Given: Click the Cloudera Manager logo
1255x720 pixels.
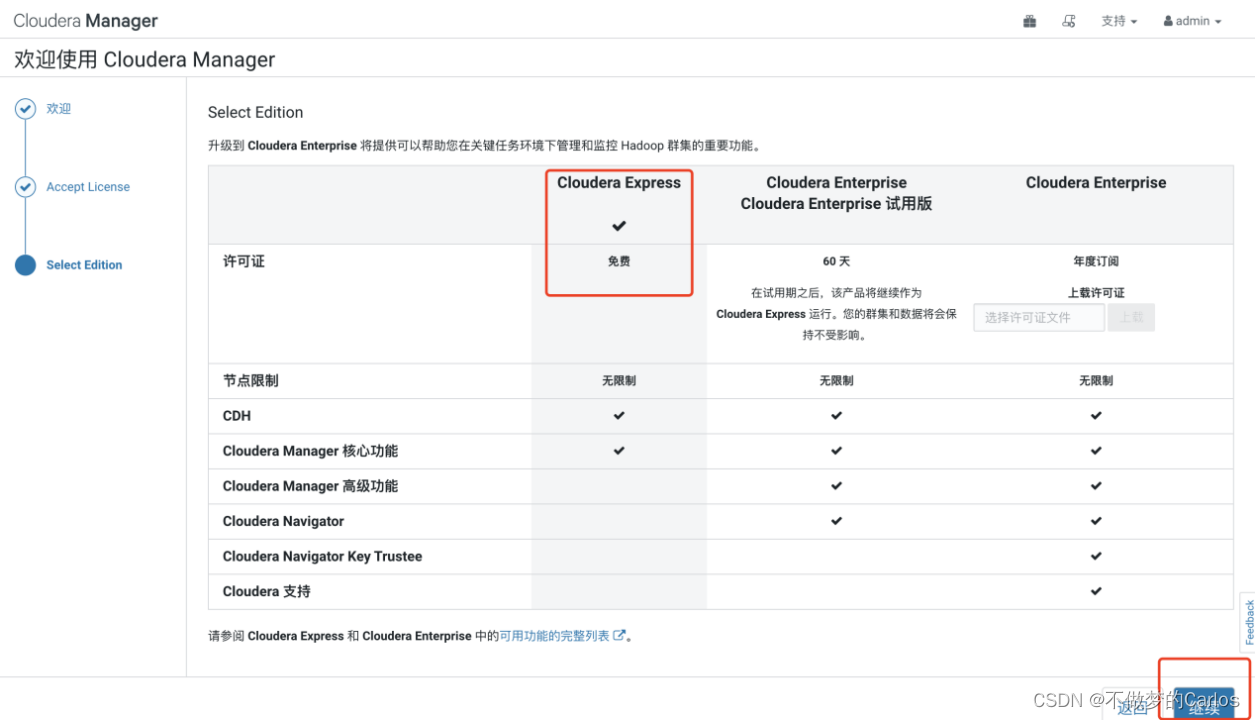Looking at the screenshot, I should [84, 20].
